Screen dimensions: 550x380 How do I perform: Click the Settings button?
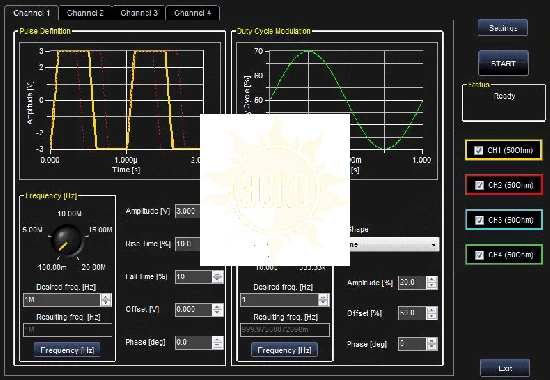pyautogui.click(x=503, y=28)
